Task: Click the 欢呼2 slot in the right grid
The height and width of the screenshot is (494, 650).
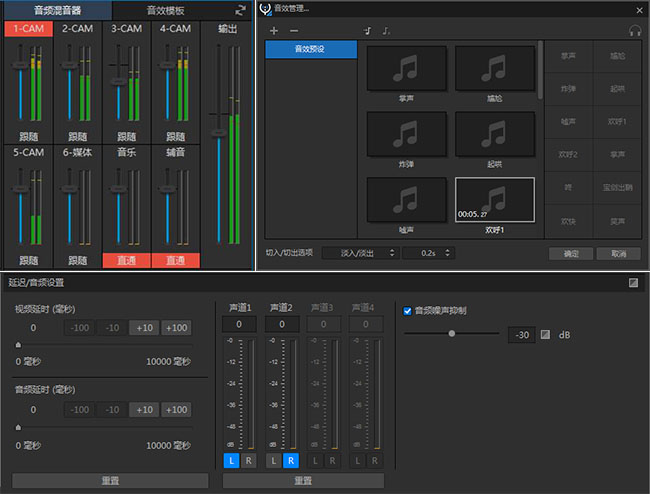Action: coord(568,155)
